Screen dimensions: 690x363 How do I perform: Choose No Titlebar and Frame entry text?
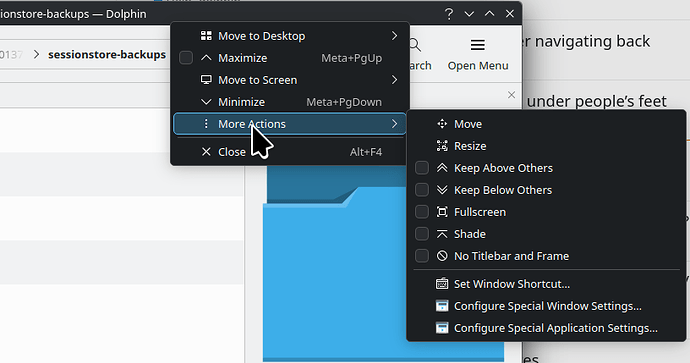pos(511,256)
